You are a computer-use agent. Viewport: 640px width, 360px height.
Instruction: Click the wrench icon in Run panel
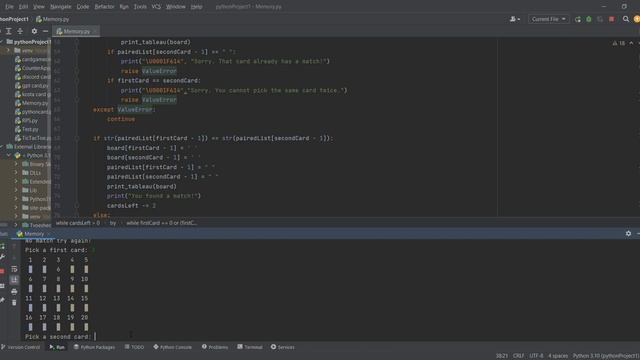coord(2,257)
